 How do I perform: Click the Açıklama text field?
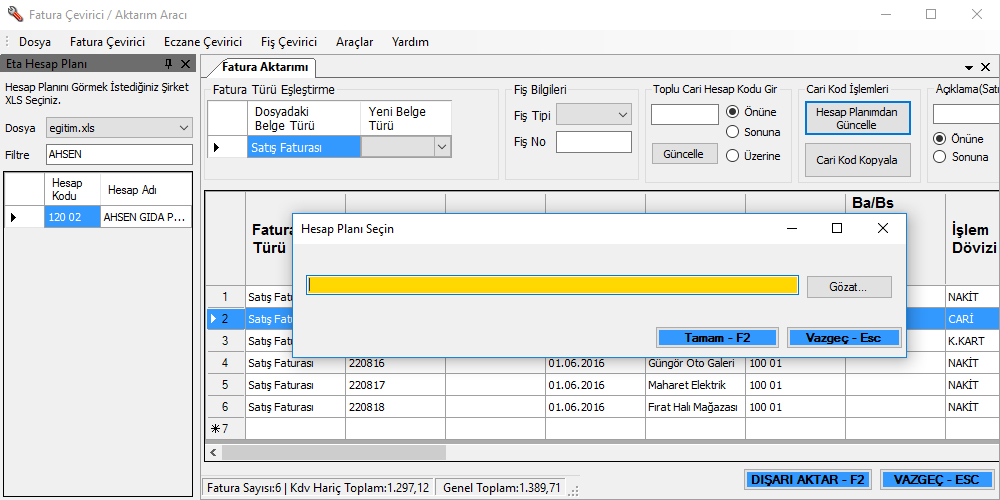(966, 114)
